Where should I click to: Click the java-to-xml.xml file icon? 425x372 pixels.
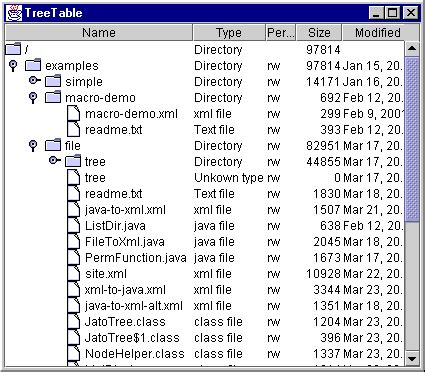click(x=73, y=209)
